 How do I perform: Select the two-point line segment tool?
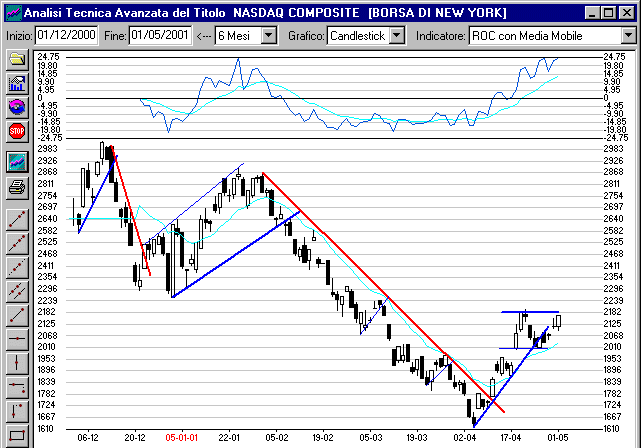pos(17,315)
